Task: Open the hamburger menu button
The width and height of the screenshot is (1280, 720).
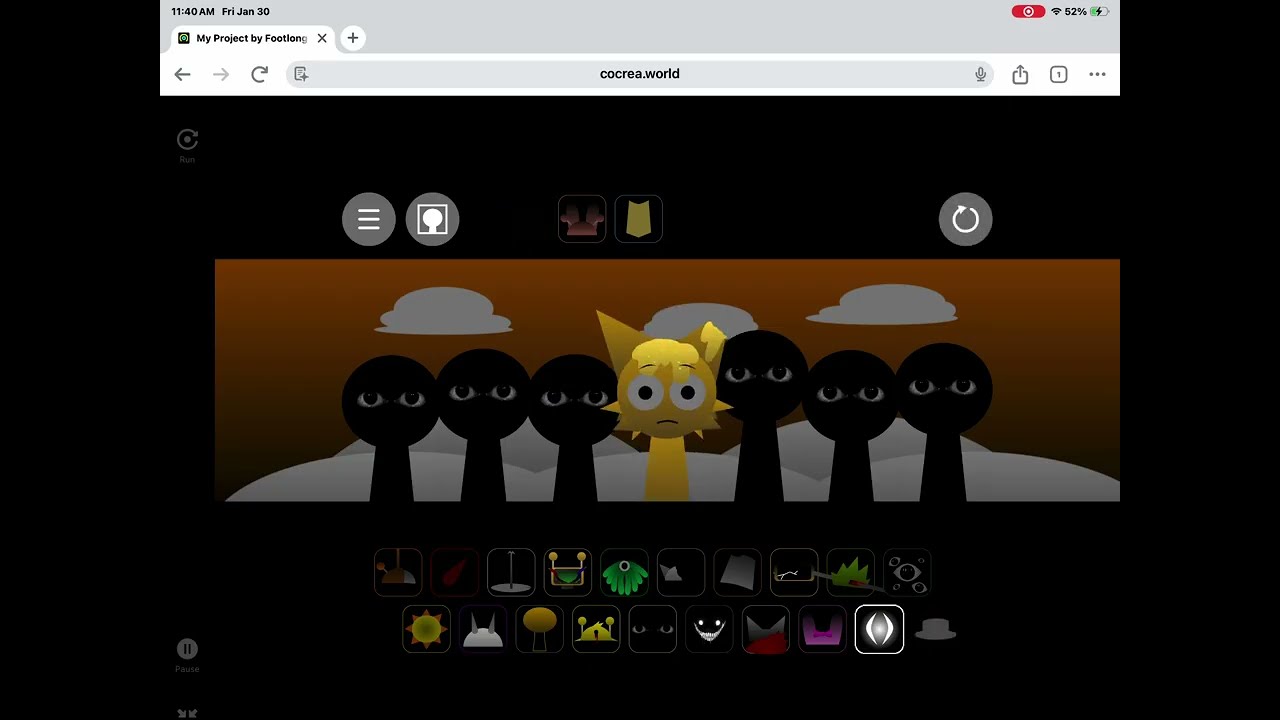Action: 369,219
